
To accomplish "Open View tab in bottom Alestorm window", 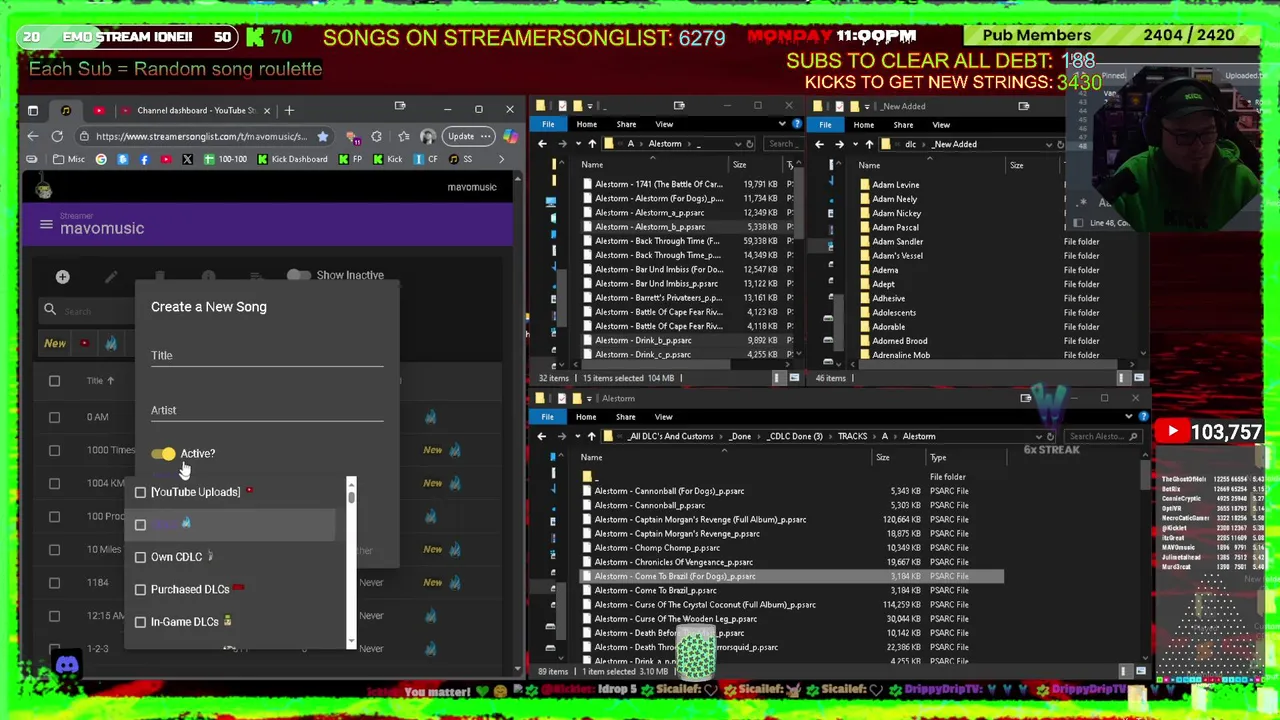I will (x=663, y=417).
